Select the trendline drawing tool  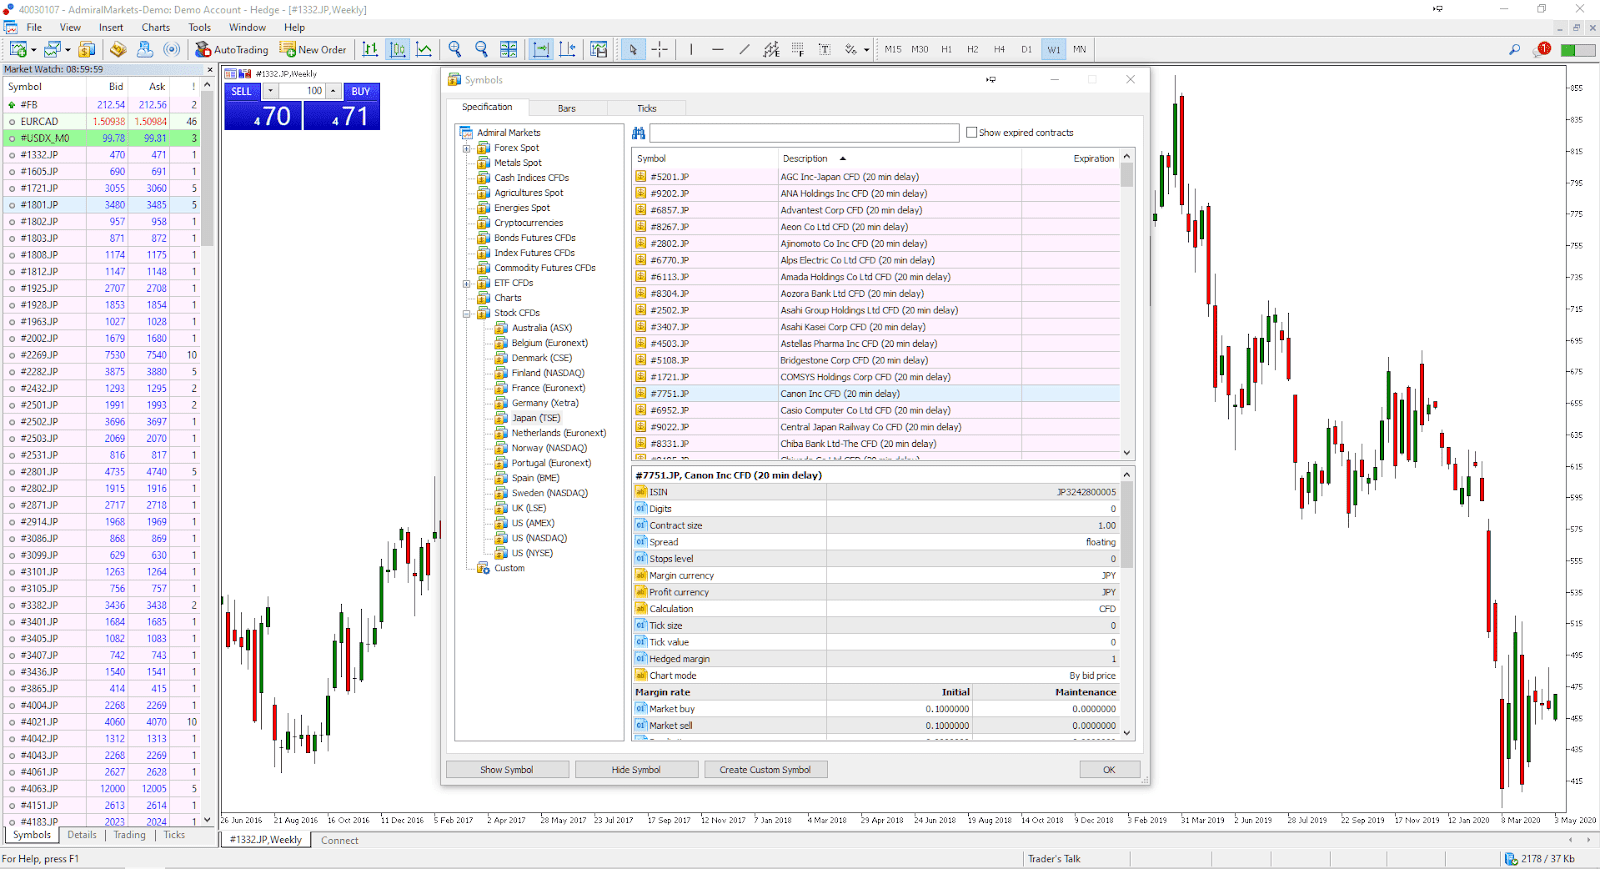tap(744, 49)
